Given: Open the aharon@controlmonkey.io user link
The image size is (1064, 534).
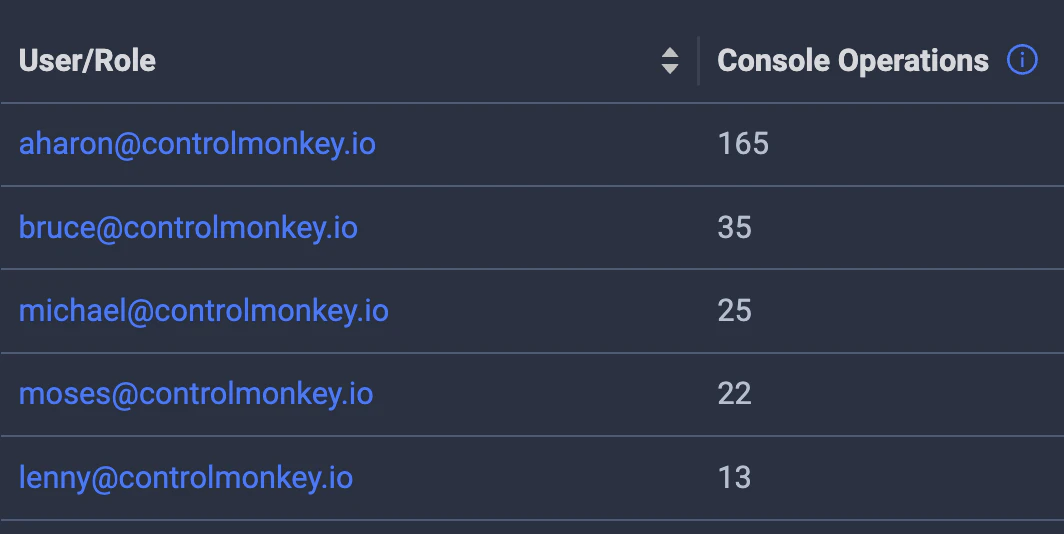Looking at the screenshot, I should [197, 144].
